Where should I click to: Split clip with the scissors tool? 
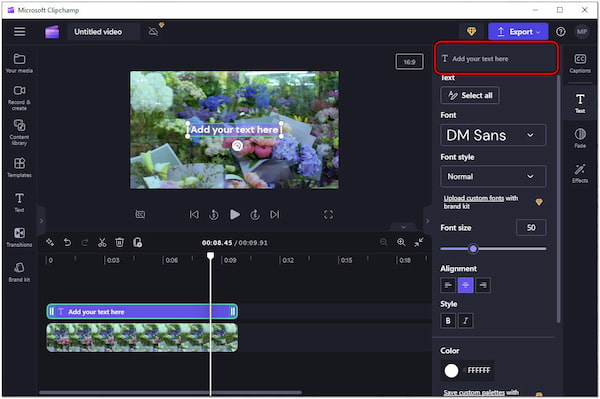[102, 243]
